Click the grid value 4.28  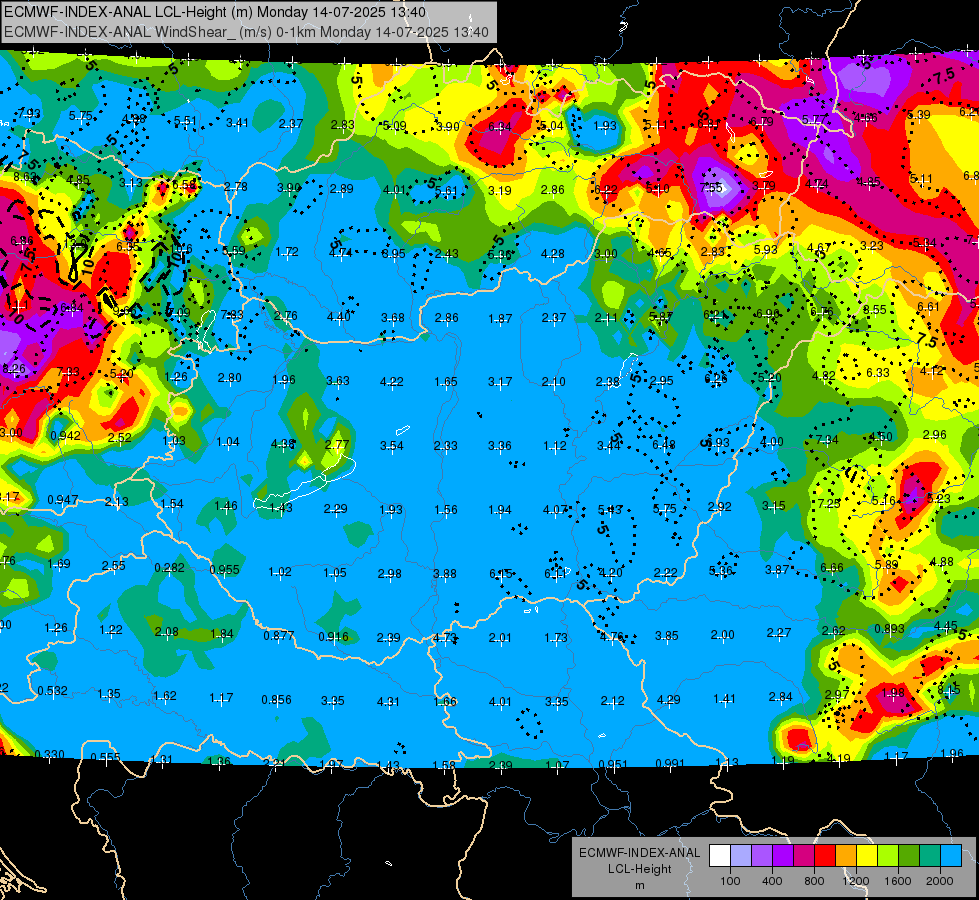click(553, 254)
